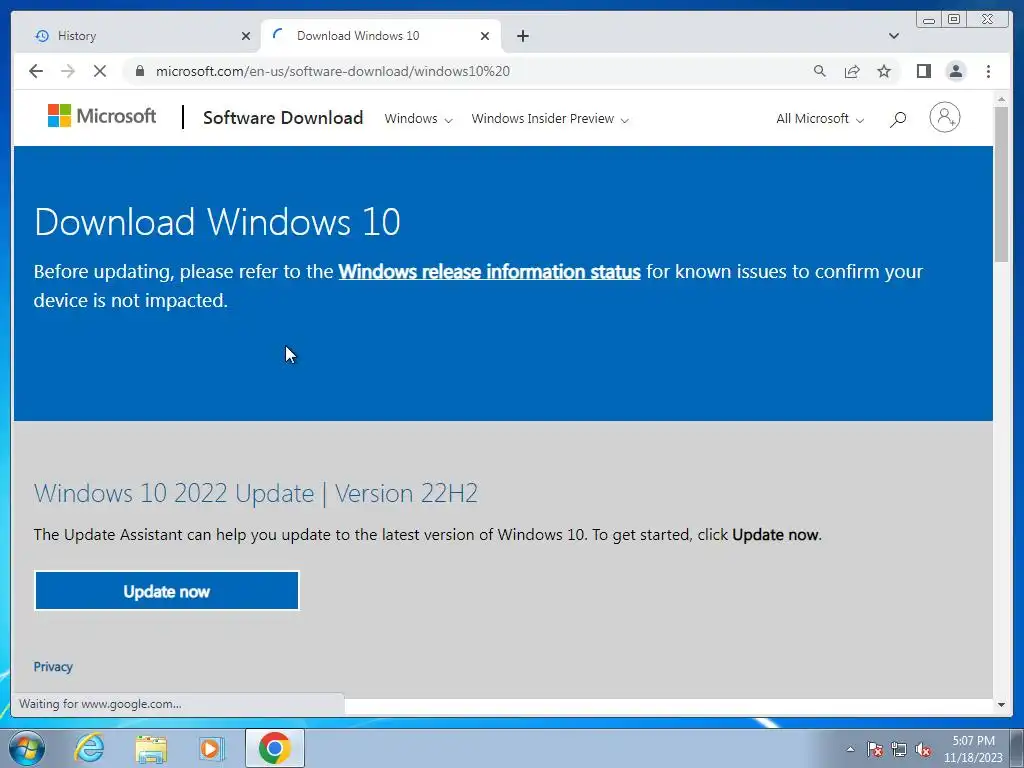
Task: Open Windows release information status link
Action: (489, 272)
